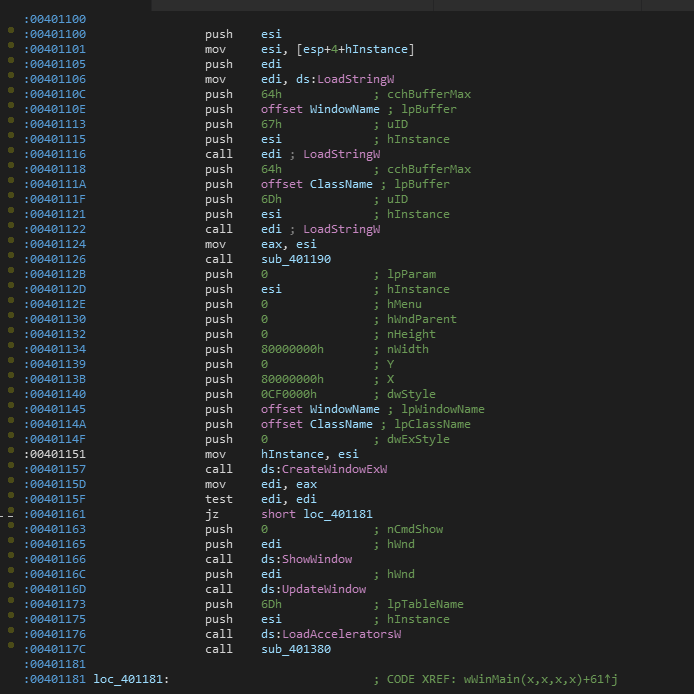Toggle breakpoint dot at address 00401100 push esi

coord(10,34)
